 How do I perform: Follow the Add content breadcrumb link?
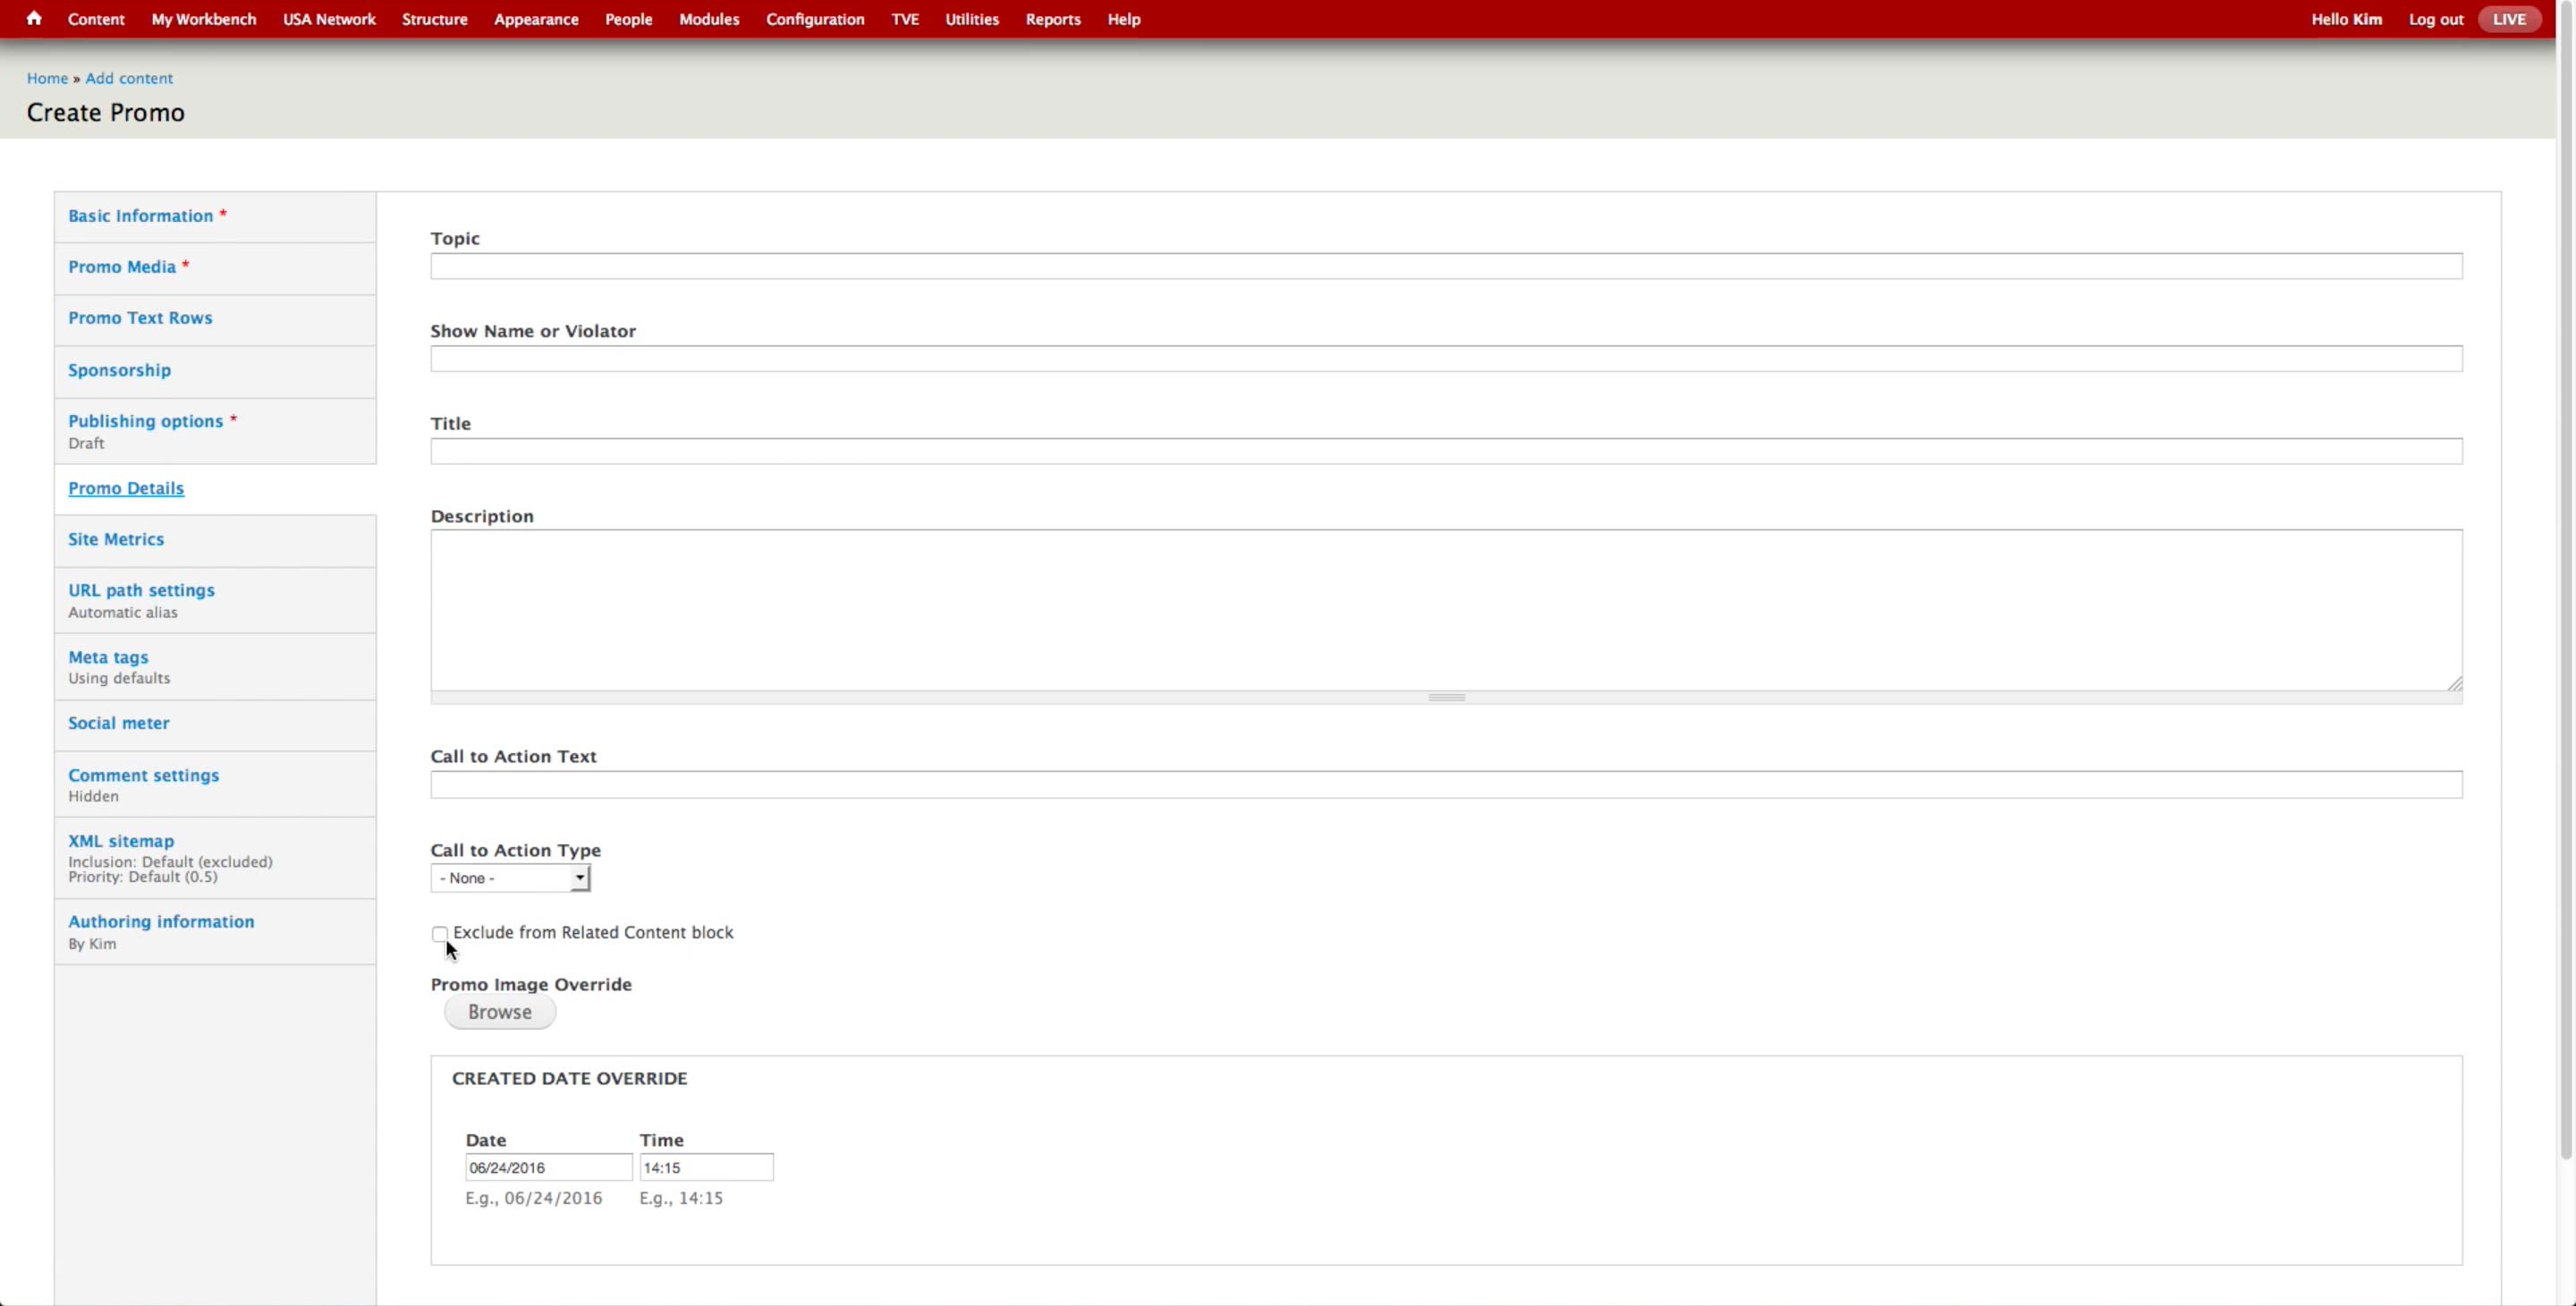coord(129,78)
